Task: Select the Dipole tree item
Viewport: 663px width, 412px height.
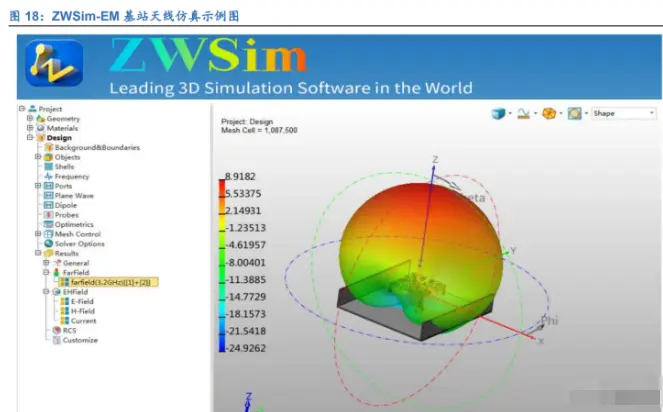Action: click(66, 205)
